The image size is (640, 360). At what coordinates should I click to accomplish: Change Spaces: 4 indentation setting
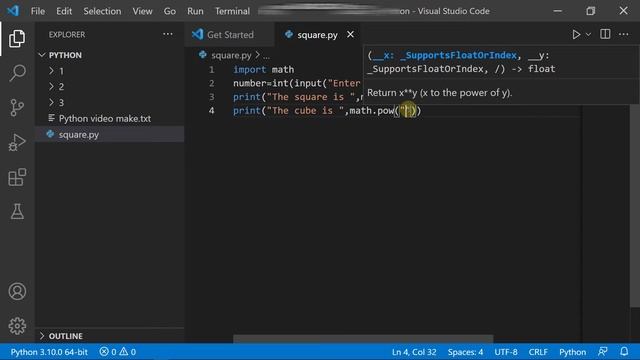click(x=465, y=351)
